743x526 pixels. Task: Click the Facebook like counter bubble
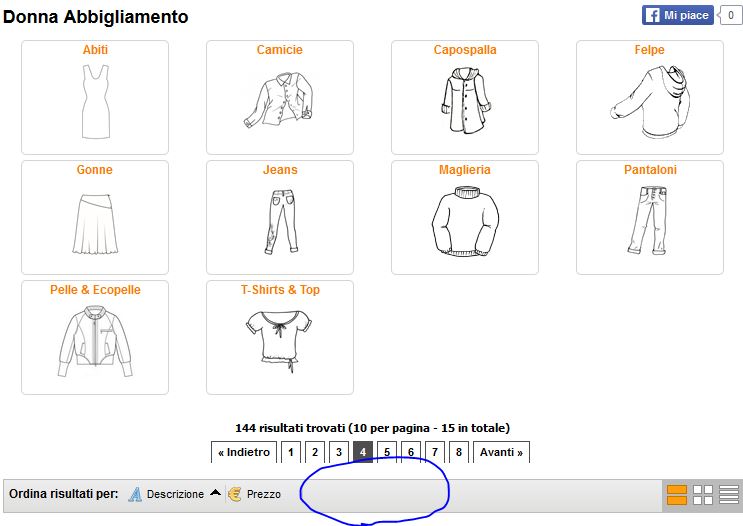click(x=730, y=15)
